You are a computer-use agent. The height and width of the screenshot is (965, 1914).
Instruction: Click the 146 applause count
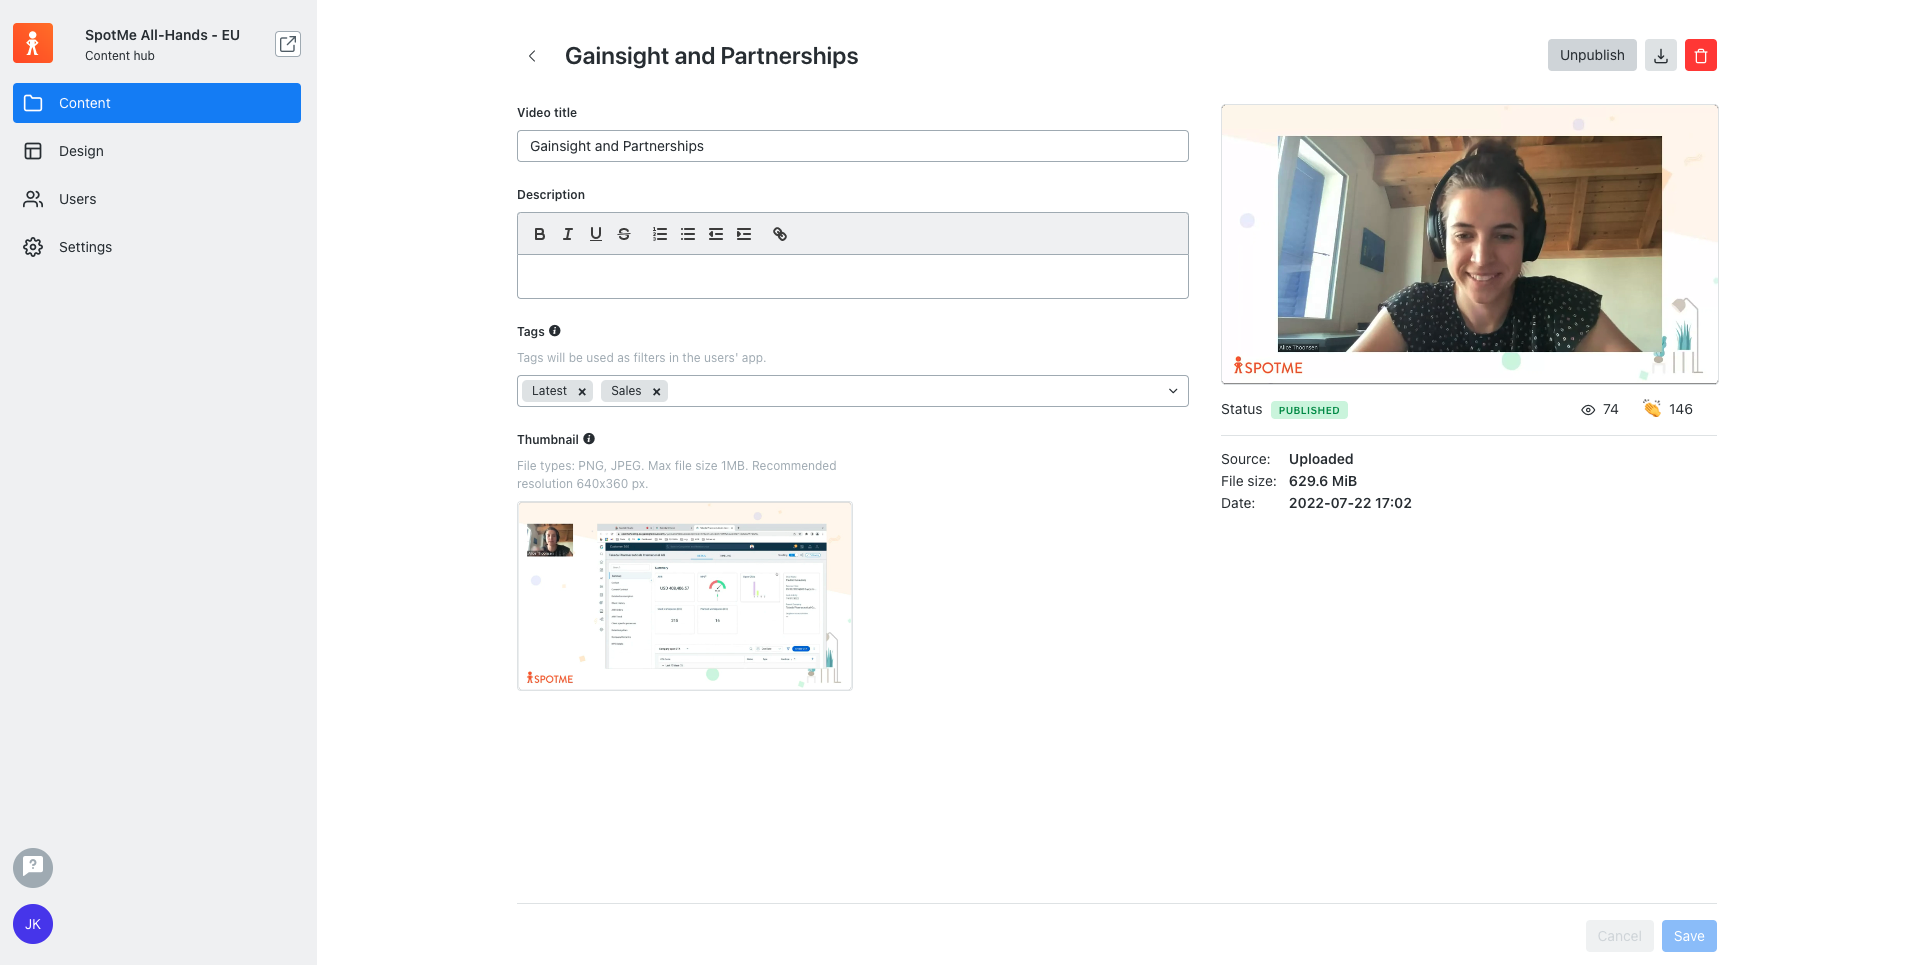(1681, 409)
